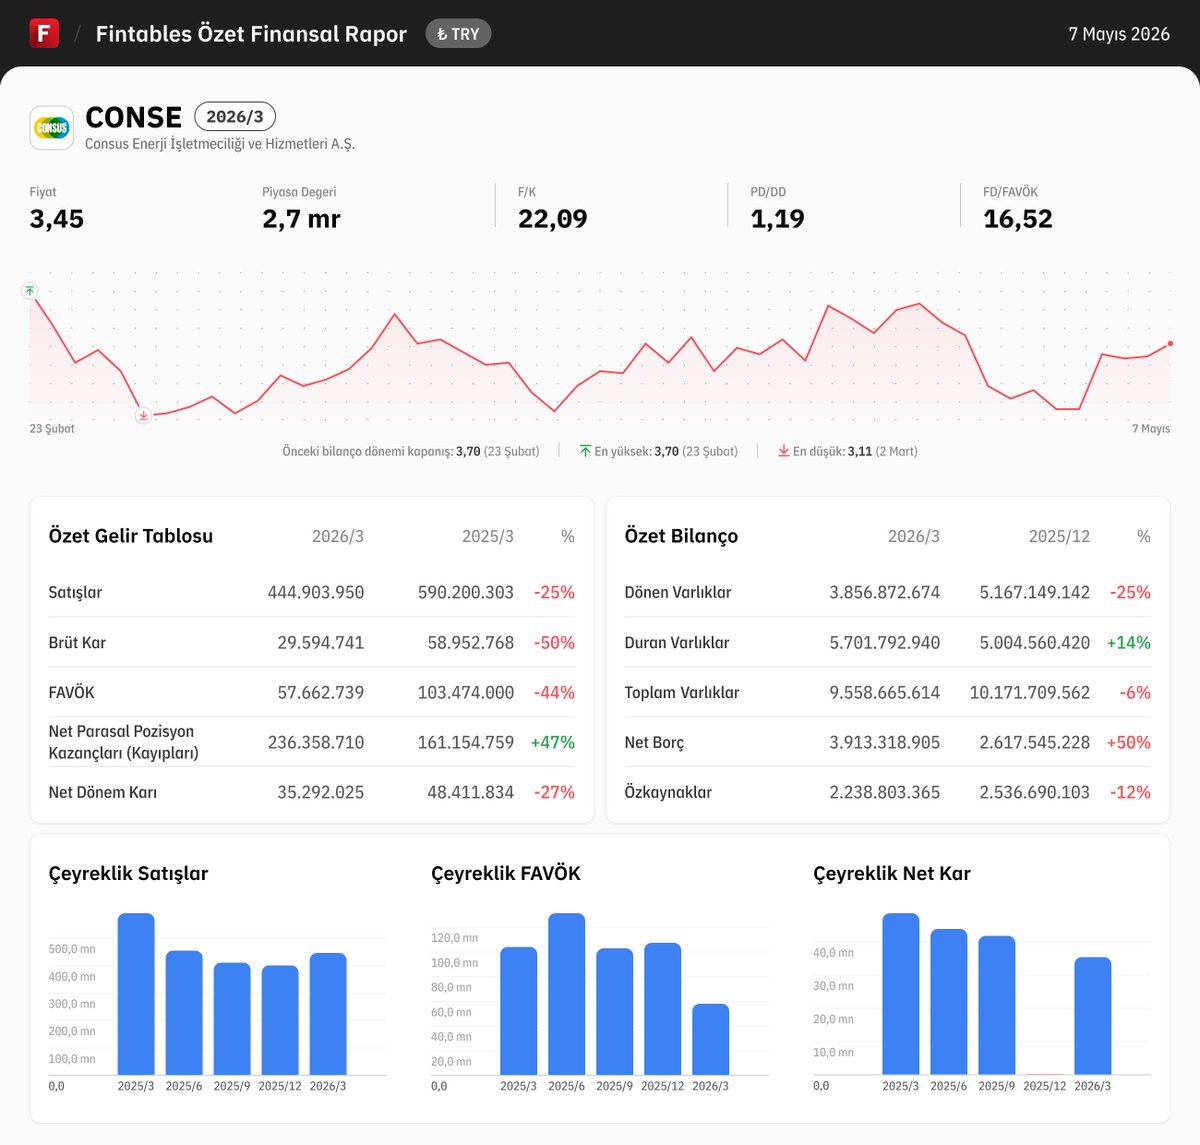Click the green up-arrow icon beside En yüksek

(x=585, y=452)
